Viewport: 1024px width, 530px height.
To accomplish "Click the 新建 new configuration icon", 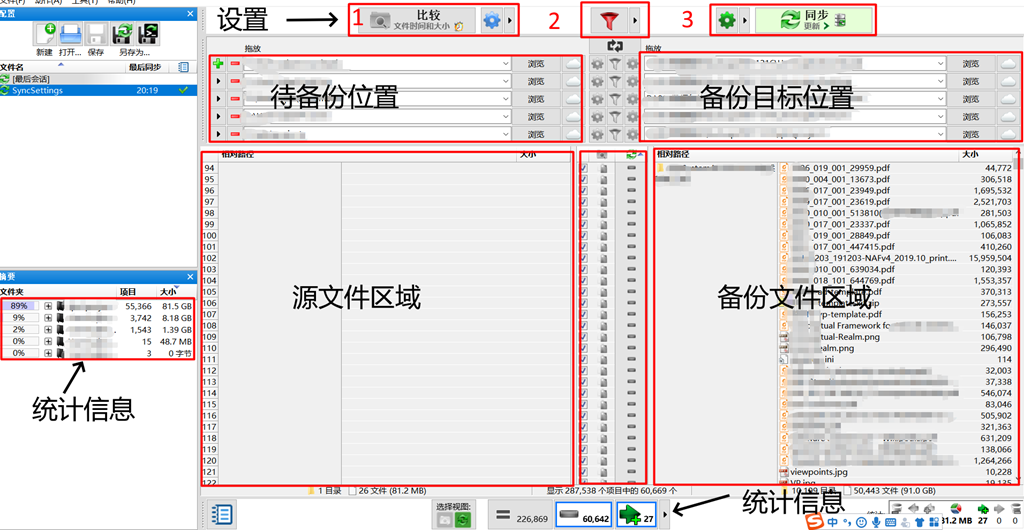I will click(x=46, y=34).
